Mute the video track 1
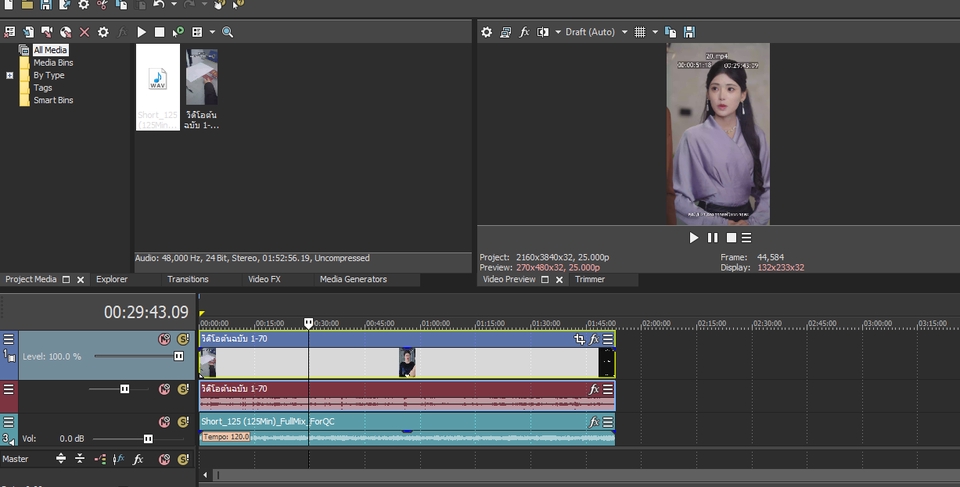Image resolution: width=960 pixels, height=487 pixels. [164, 340]
